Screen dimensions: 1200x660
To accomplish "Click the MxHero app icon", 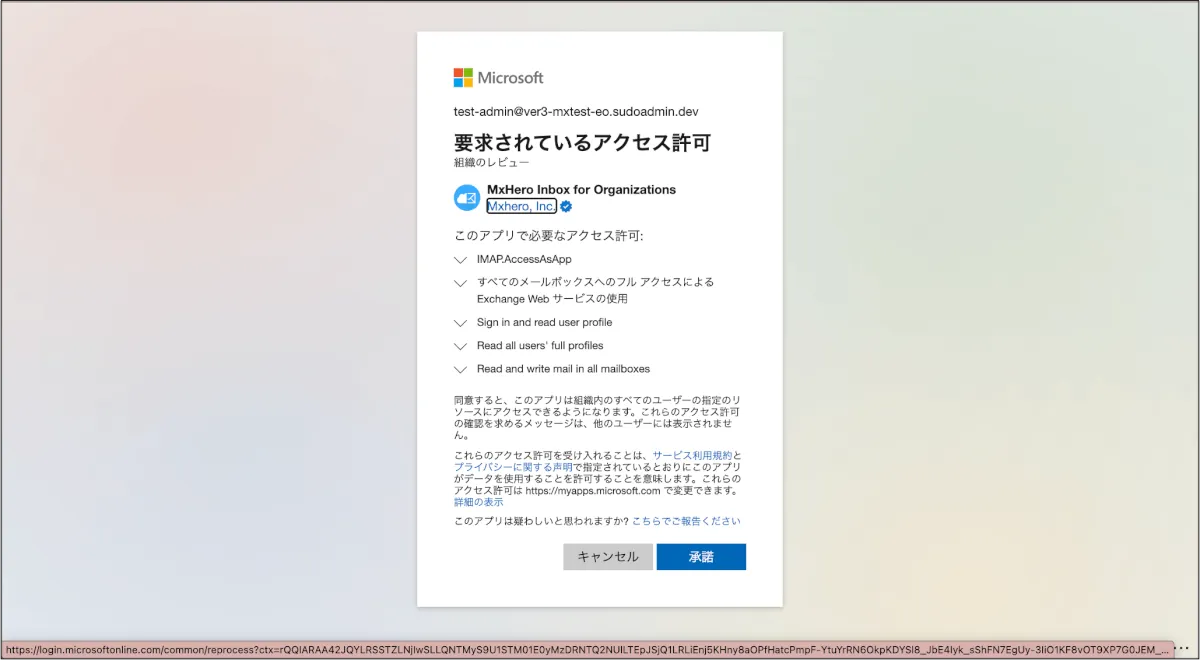I will click(x=467, y=198).
